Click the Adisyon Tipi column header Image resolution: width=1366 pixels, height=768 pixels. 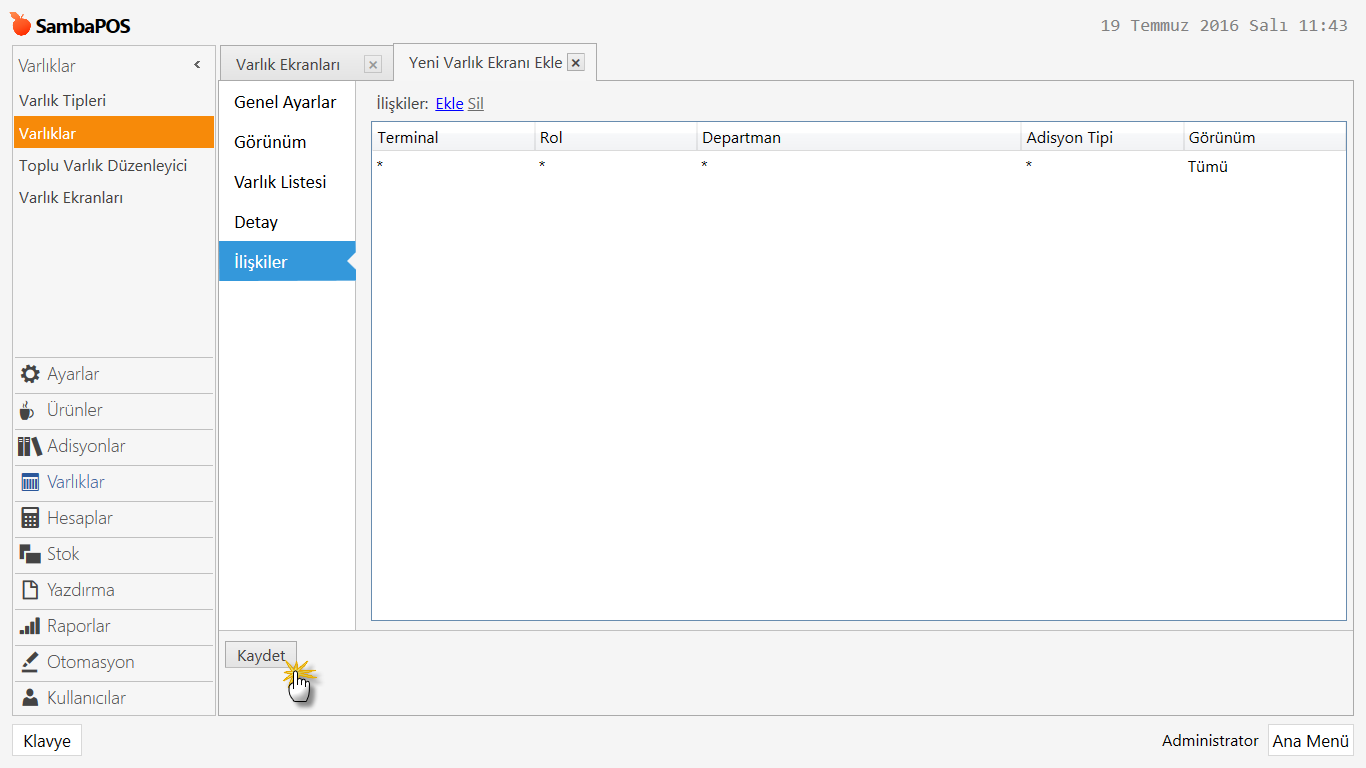(1103, 137)
